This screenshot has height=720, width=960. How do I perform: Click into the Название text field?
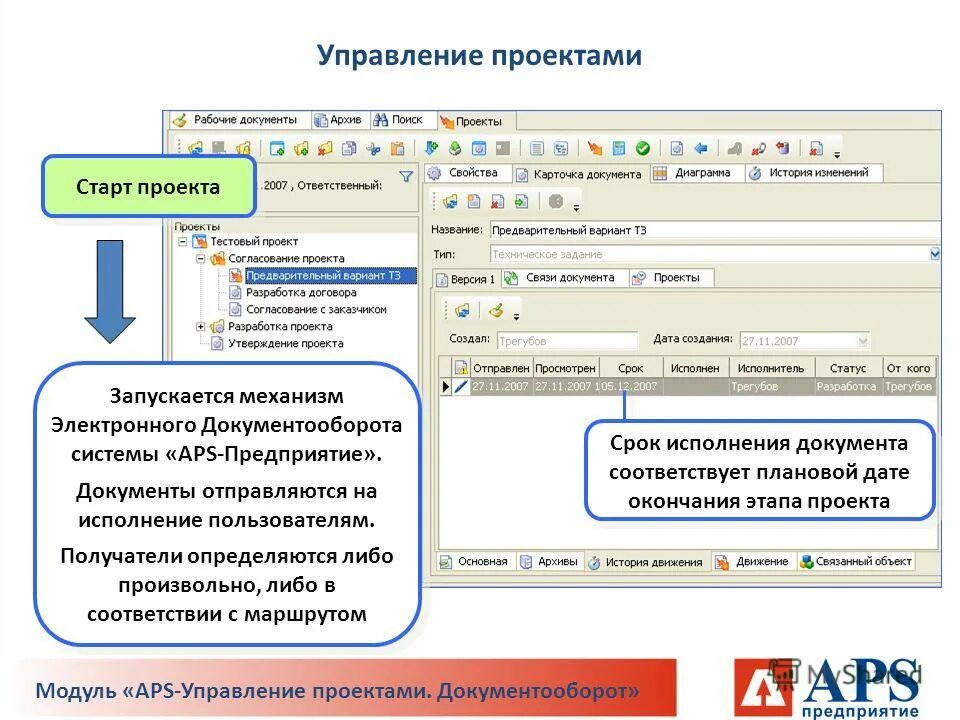pyautogui.click(x=714, y=230)
